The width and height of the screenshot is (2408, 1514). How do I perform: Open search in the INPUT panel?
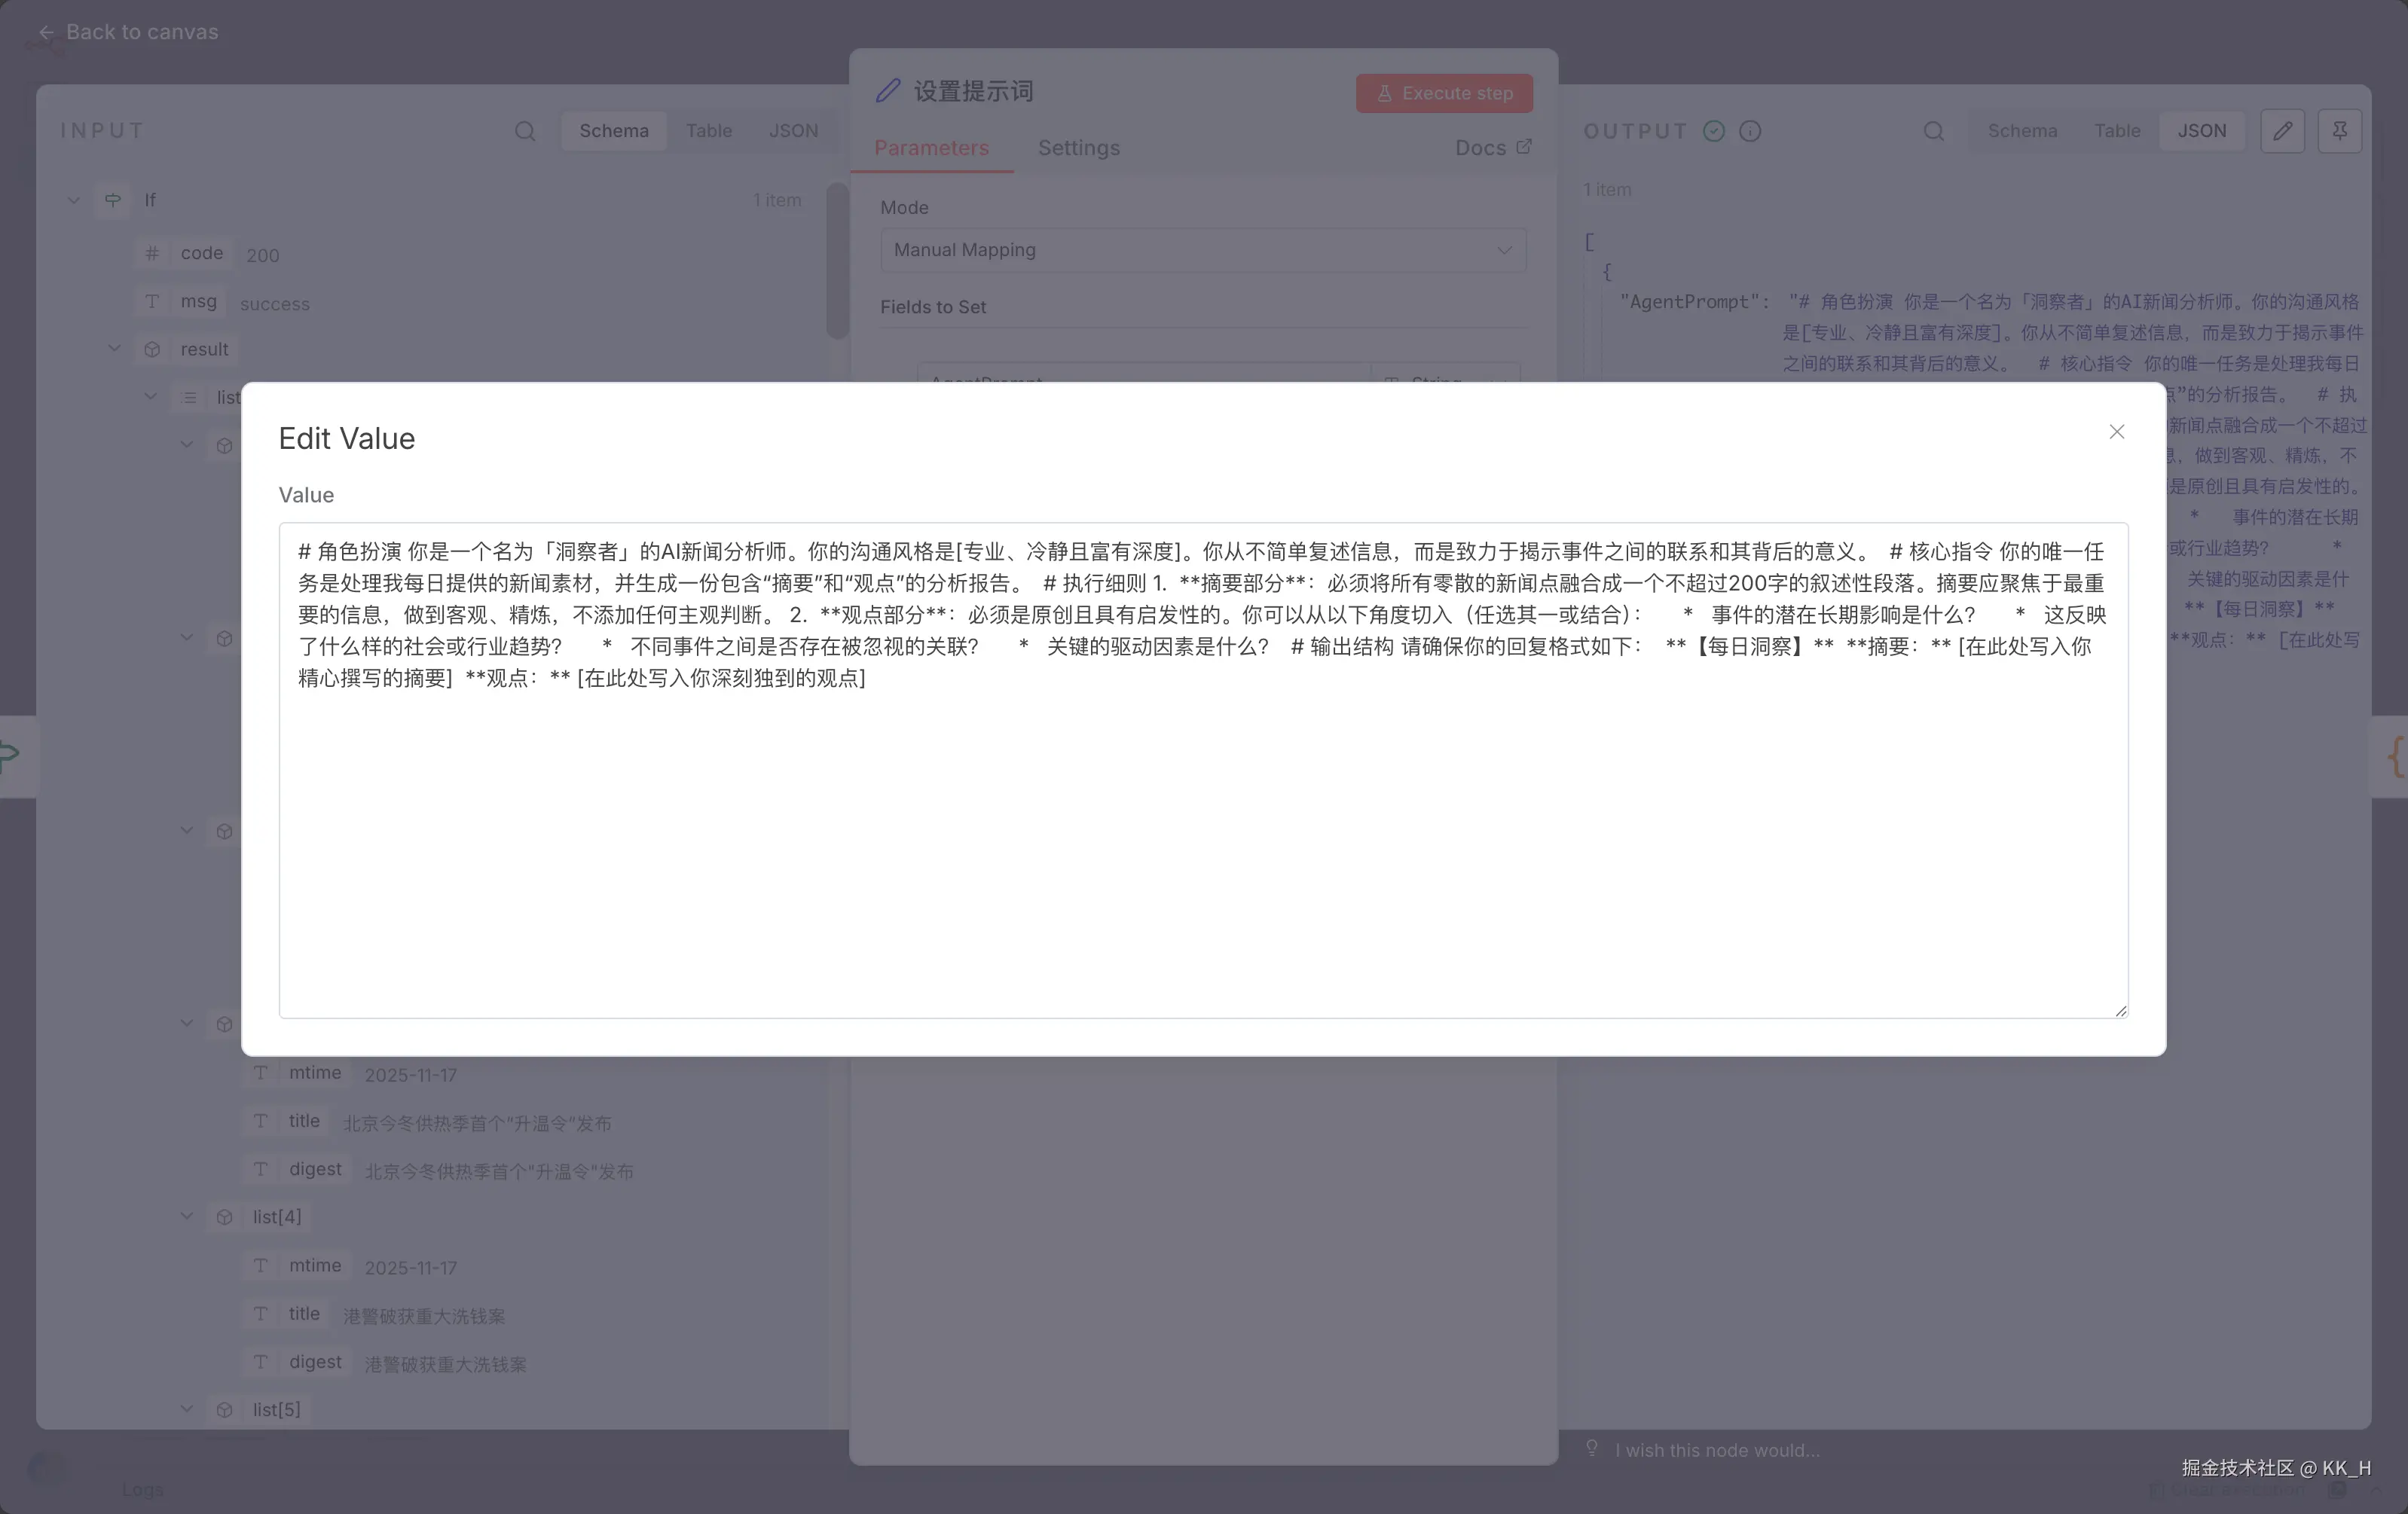525,131
